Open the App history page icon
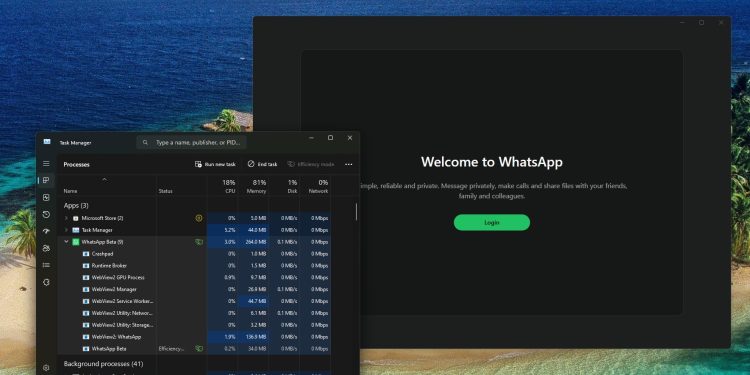 [46, 214]
